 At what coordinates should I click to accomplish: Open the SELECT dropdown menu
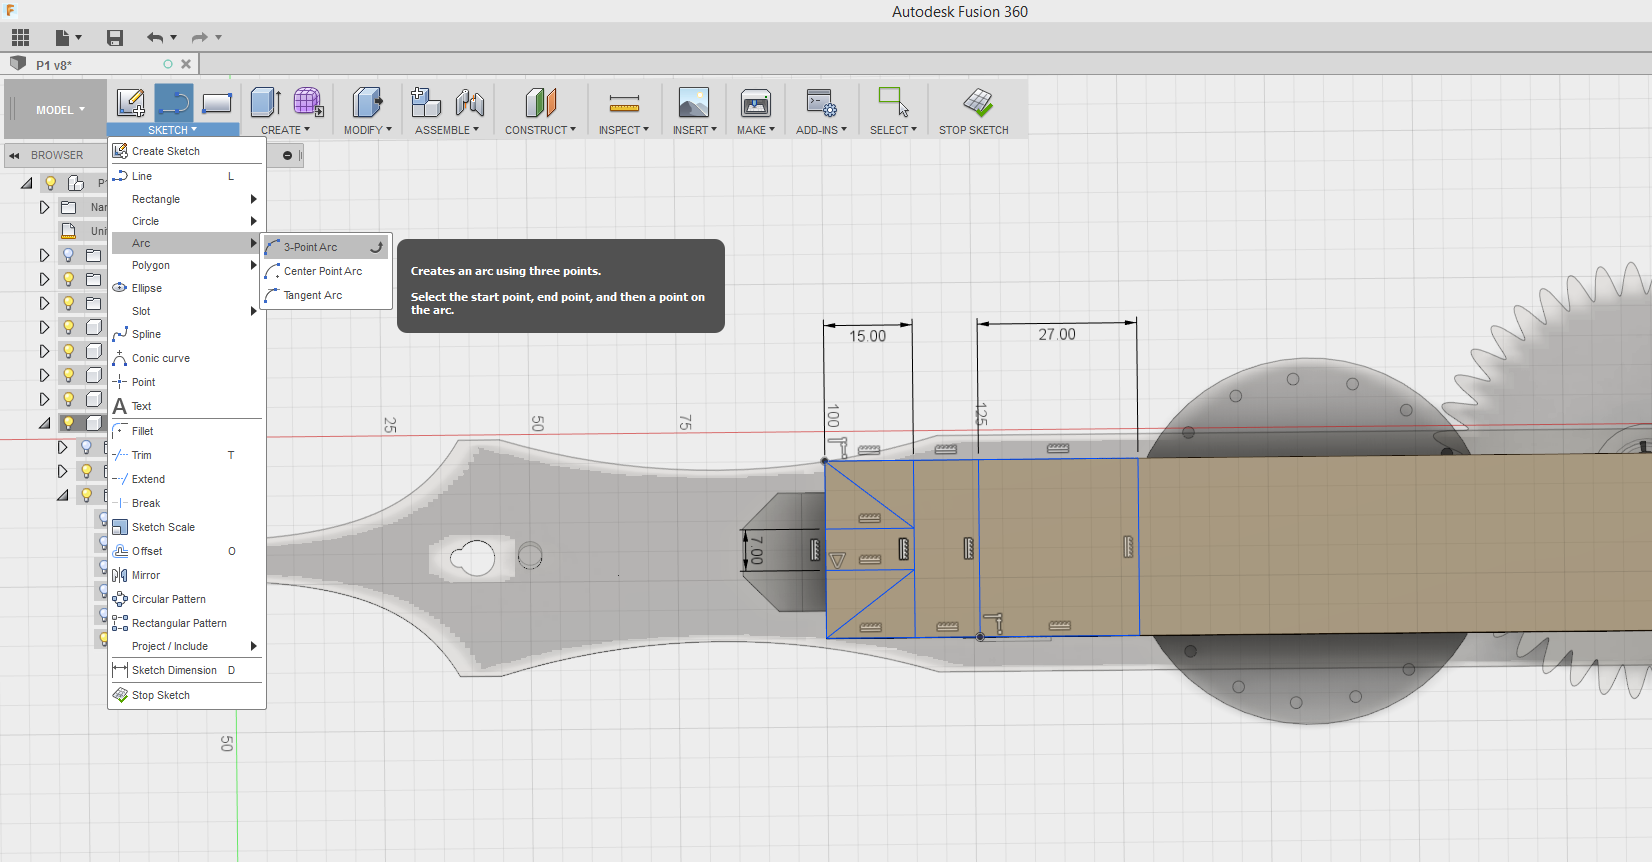[893, 130]
